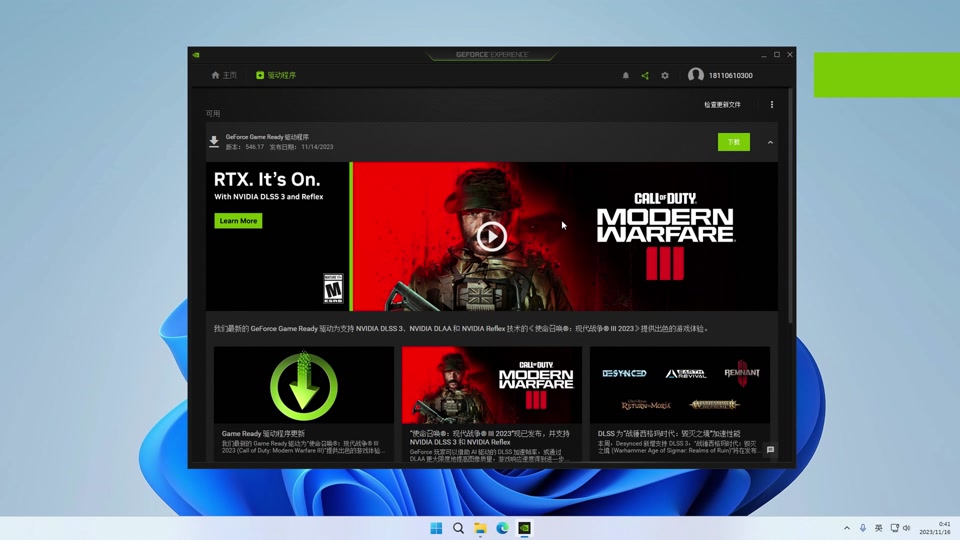
Task: Click GeForce Game Ready 驱动程序 title
Action: (267, 137)
